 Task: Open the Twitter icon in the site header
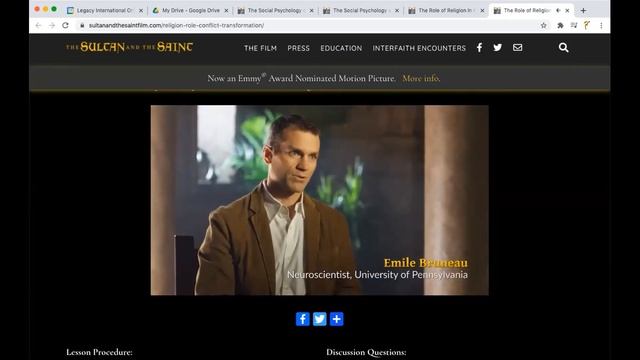498,48
